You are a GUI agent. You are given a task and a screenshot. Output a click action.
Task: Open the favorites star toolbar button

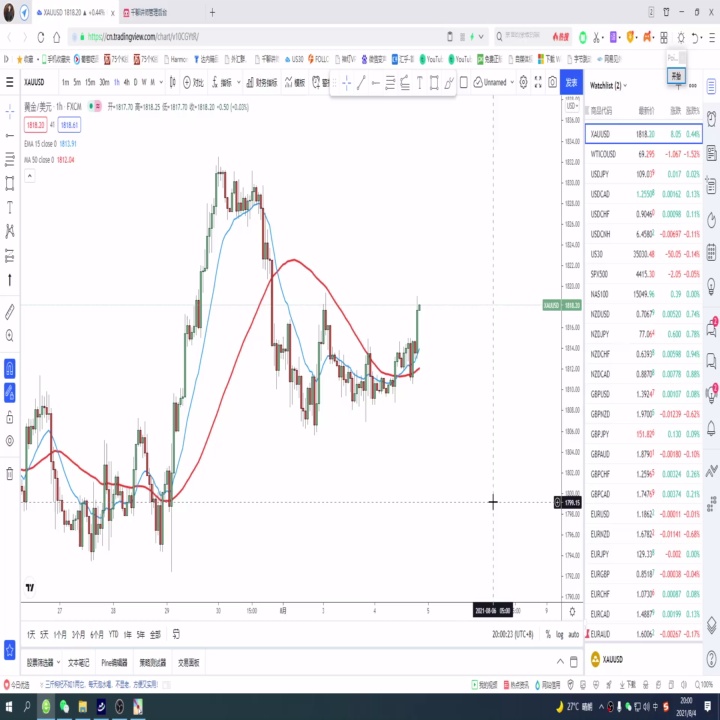(x=9, y=650)
